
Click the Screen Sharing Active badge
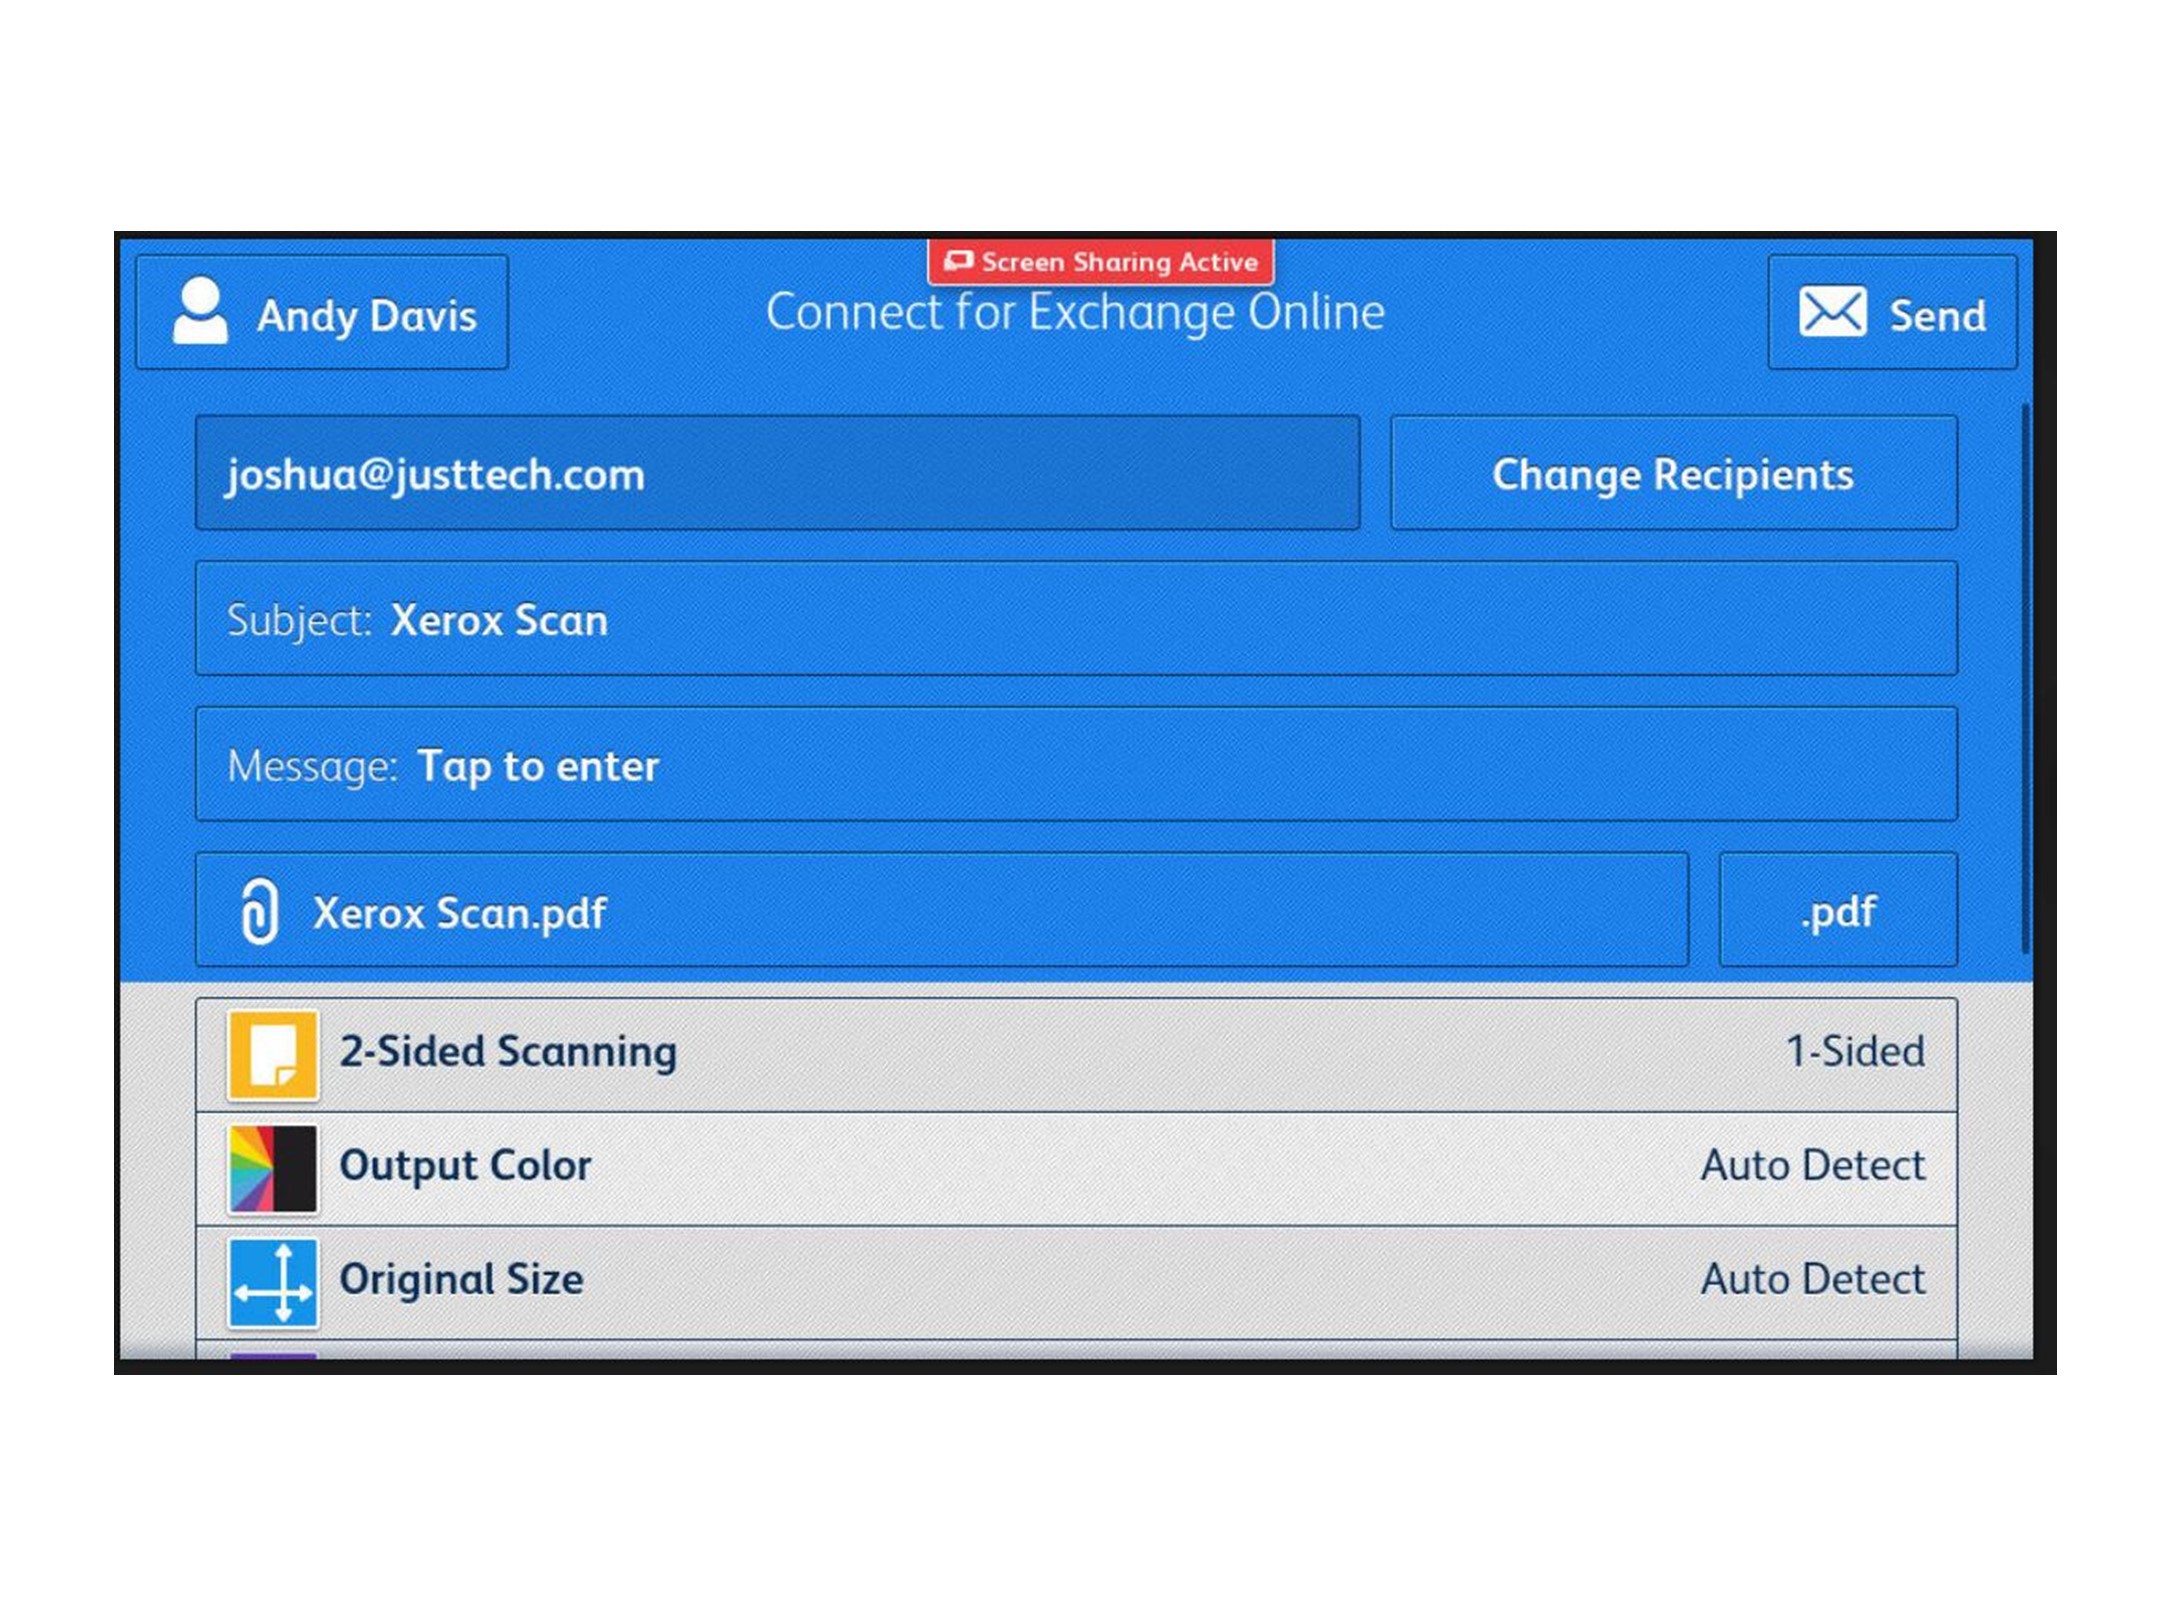pyautogui.click(x=1100, y=262)
